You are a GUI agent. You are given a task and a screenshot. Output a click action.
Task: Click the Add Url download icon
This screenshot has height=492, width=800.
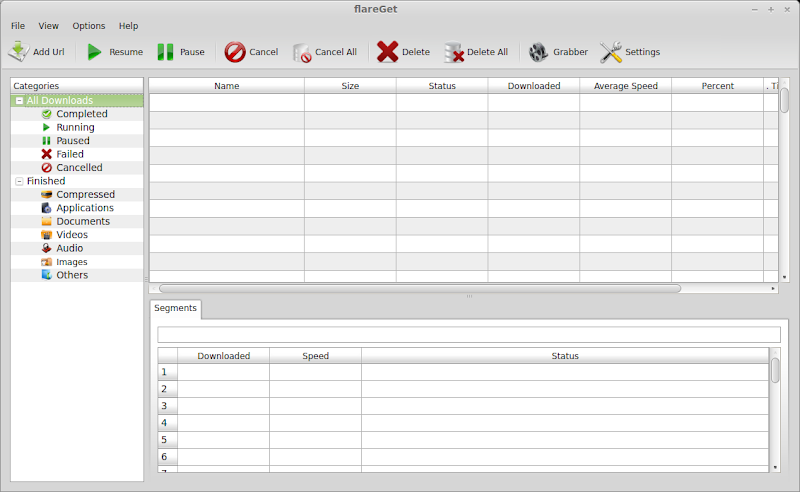[x=18, y=52]
